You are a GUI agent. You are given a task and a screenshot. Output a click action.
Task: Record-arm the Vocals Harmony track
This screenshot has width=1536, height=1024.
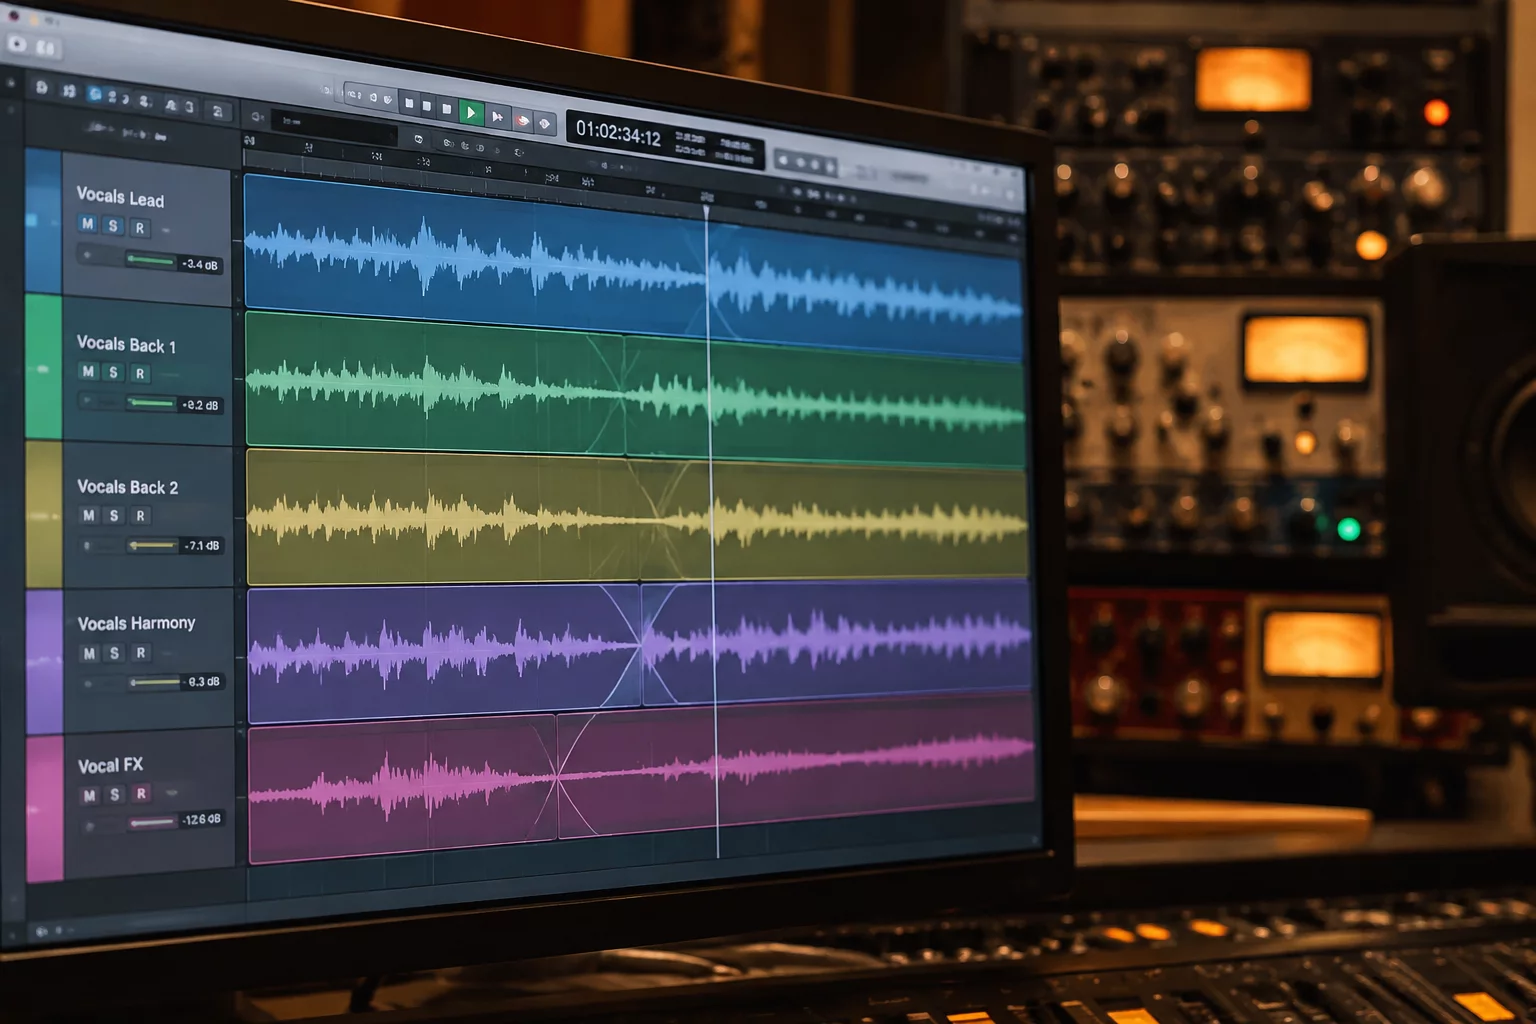(141, 653)
